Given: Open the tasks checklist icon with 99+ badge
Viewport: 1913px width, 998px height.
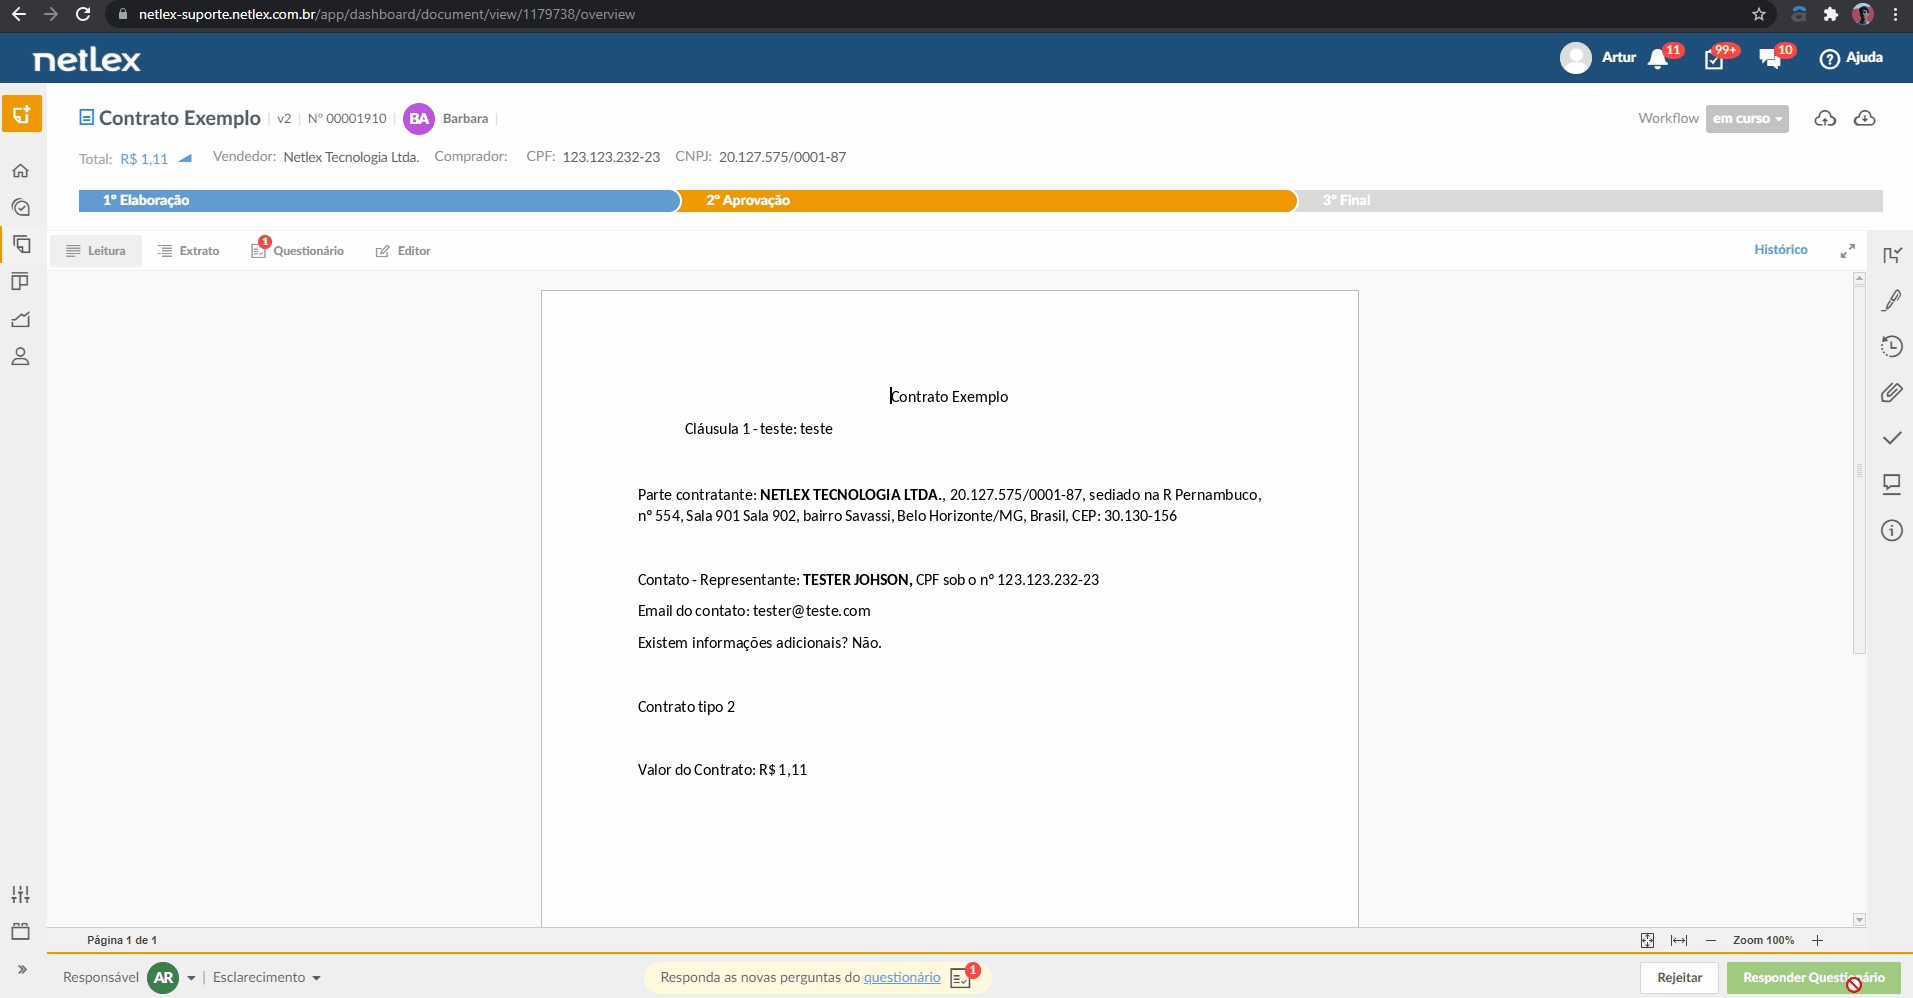Looking at the screenshot, I should coord(1715,58).
